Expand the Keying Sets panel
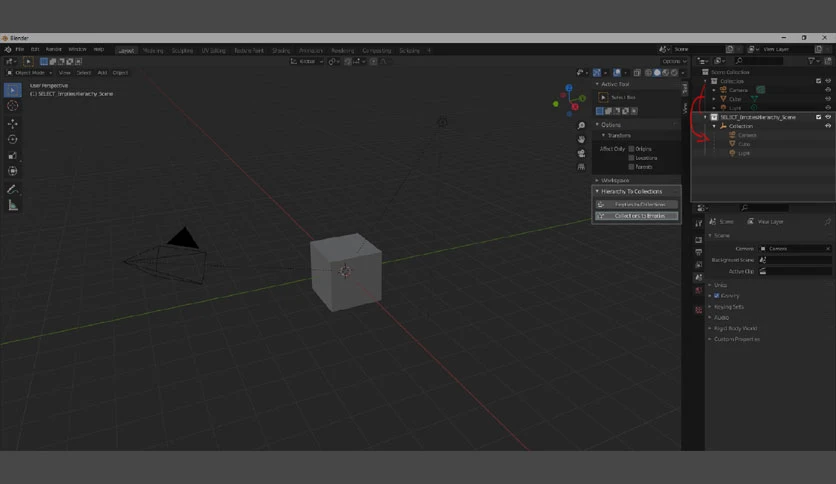Image resolution: width=836 pixels, height=484 pixels. point(728,307)
